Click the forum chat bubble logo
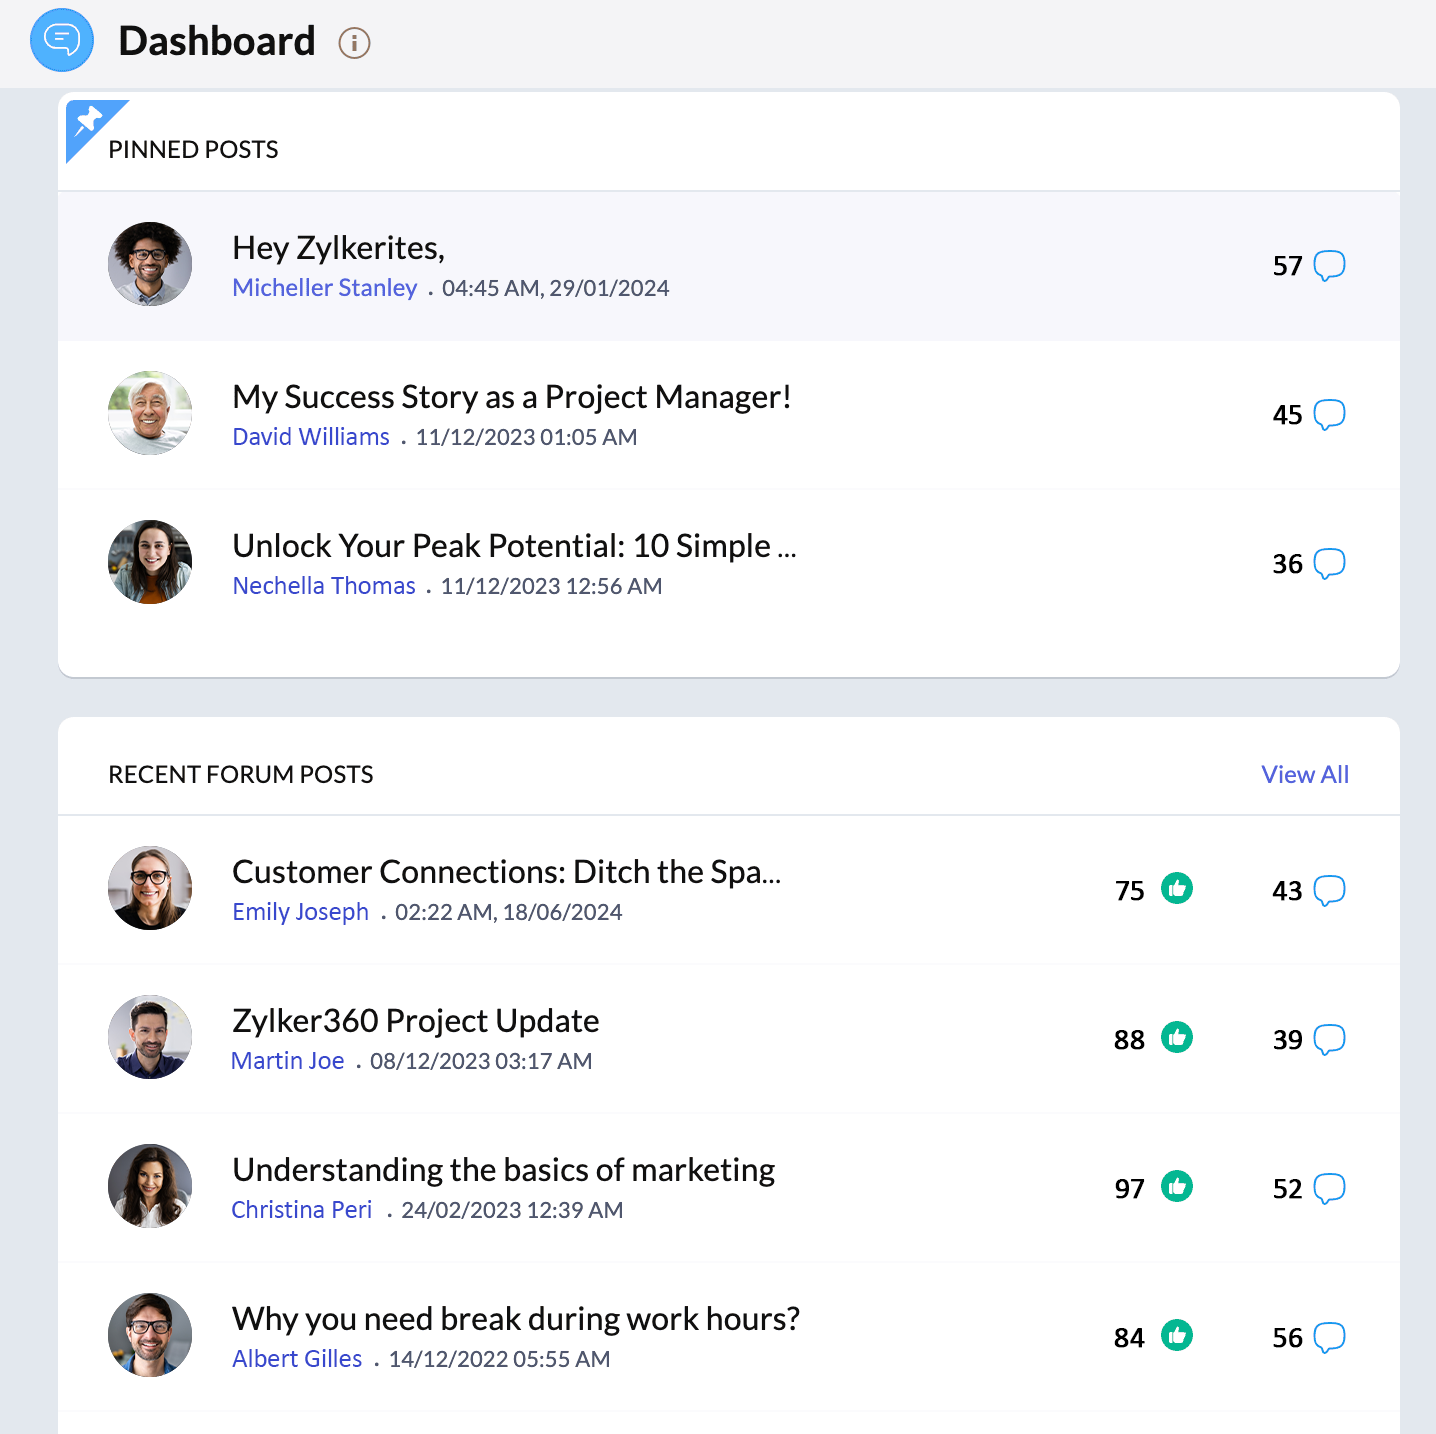The width and height of the screenshot is (1436, 1434). (x=62, y=41)
